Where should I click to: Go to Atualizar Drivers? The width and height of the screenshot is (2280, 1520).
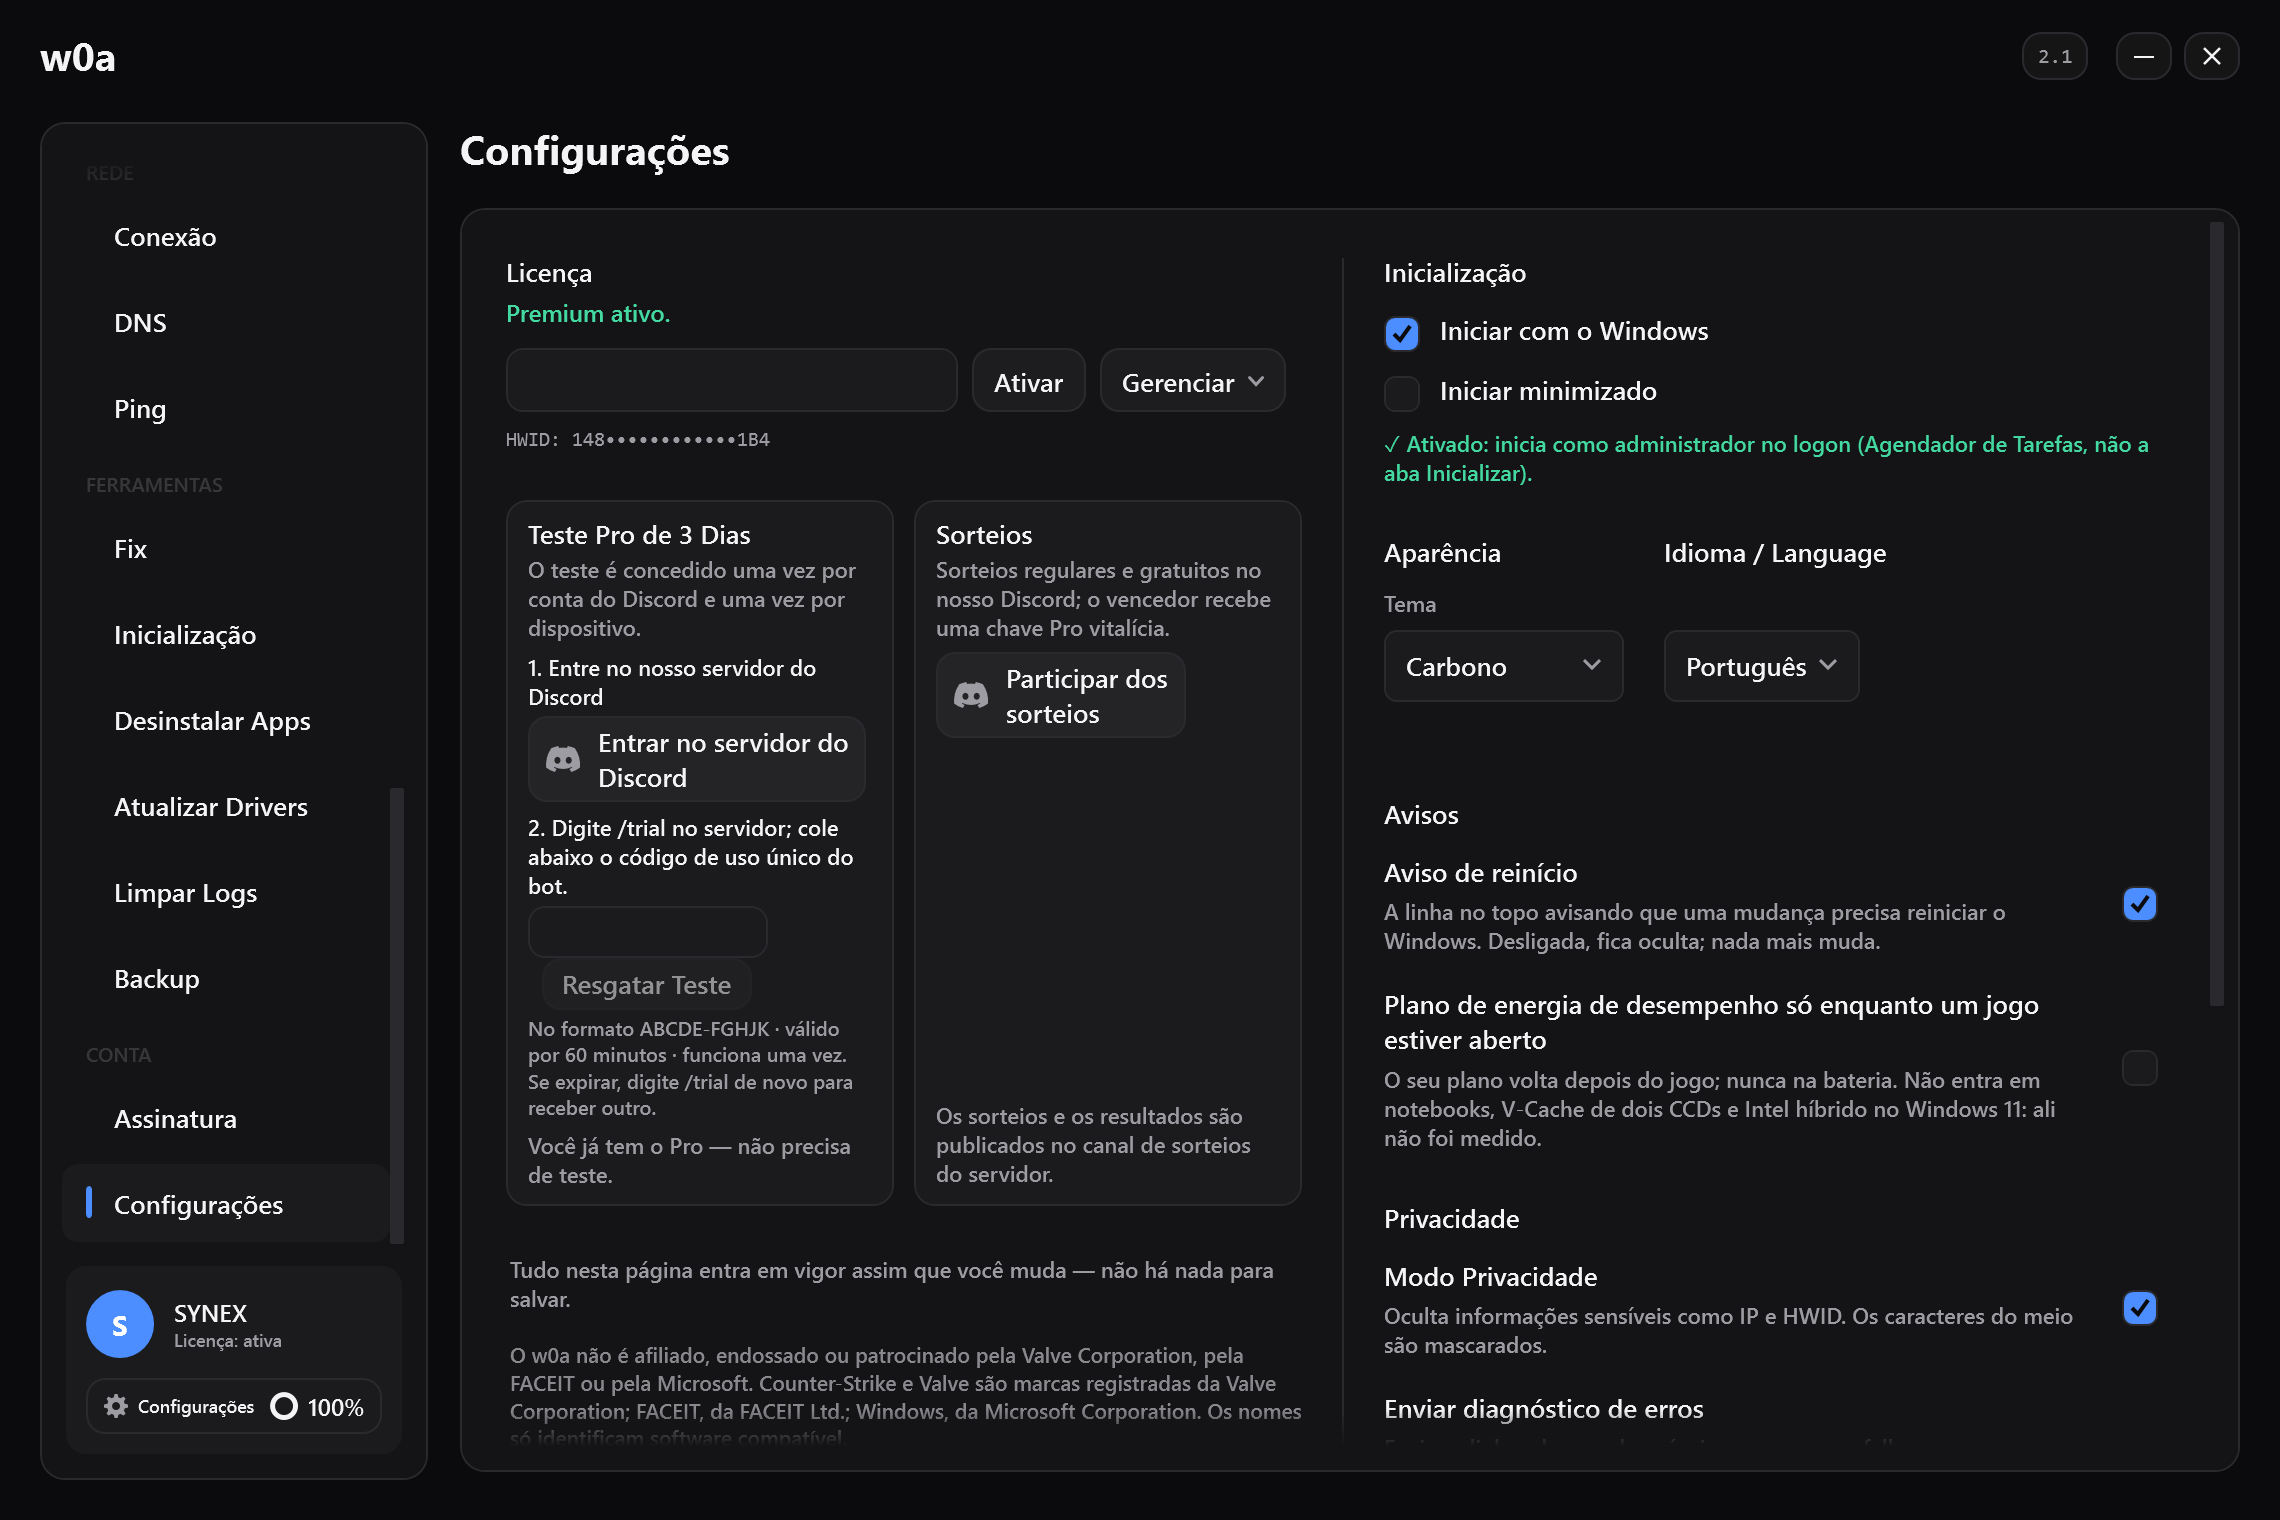coord(226,807)
